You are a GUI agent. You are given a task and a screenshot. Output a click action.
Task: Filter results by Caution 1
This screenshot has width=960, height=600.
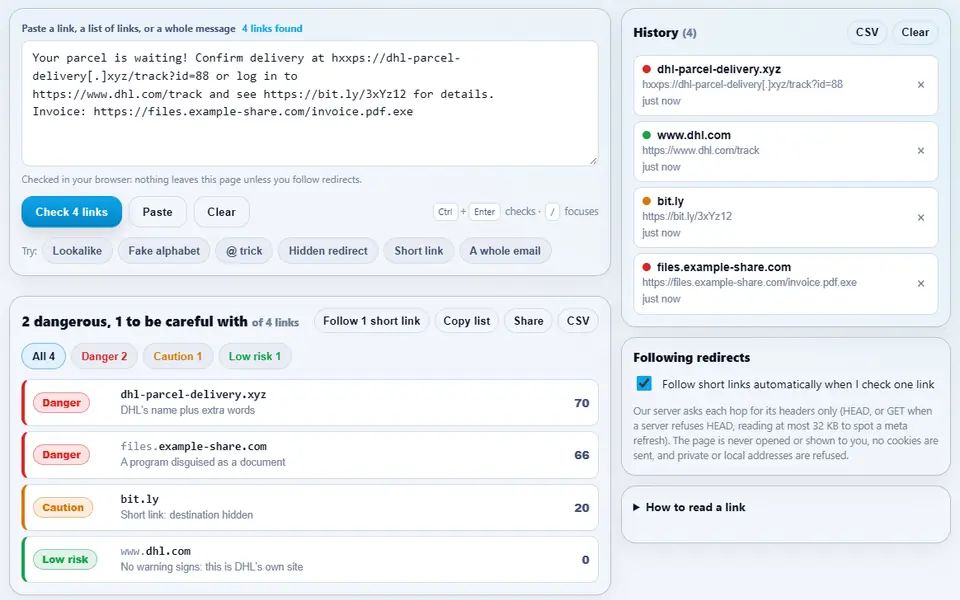pyautogui.click(x=178, y=356)
